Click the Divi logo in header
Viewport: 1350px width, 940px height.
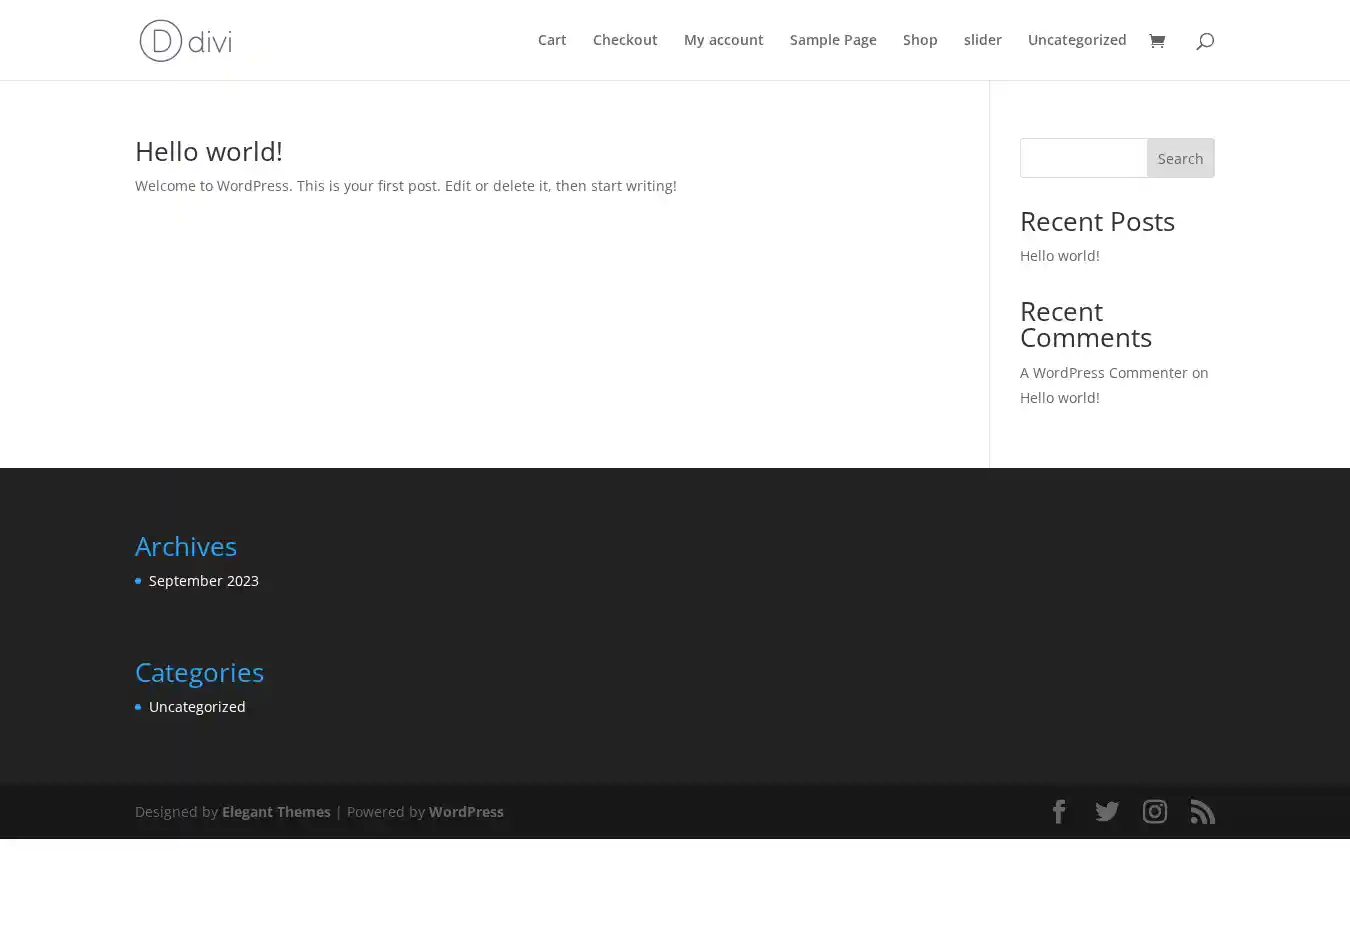[186, 41]
